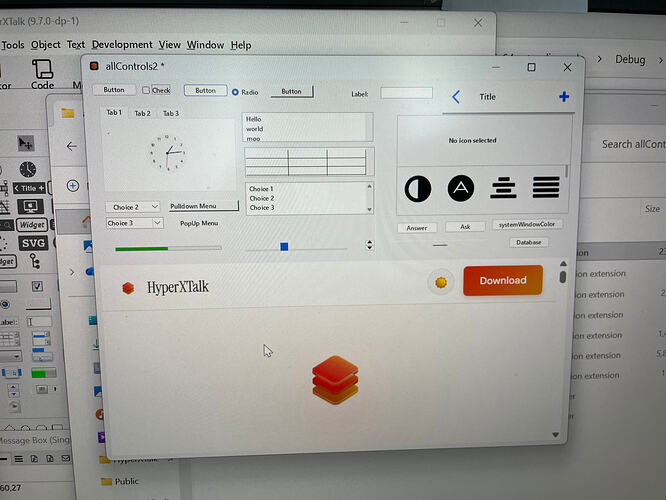This screenshot has height=500, width=666.
Task: Click the blue slider thumb
Action: tap(284, 246)
